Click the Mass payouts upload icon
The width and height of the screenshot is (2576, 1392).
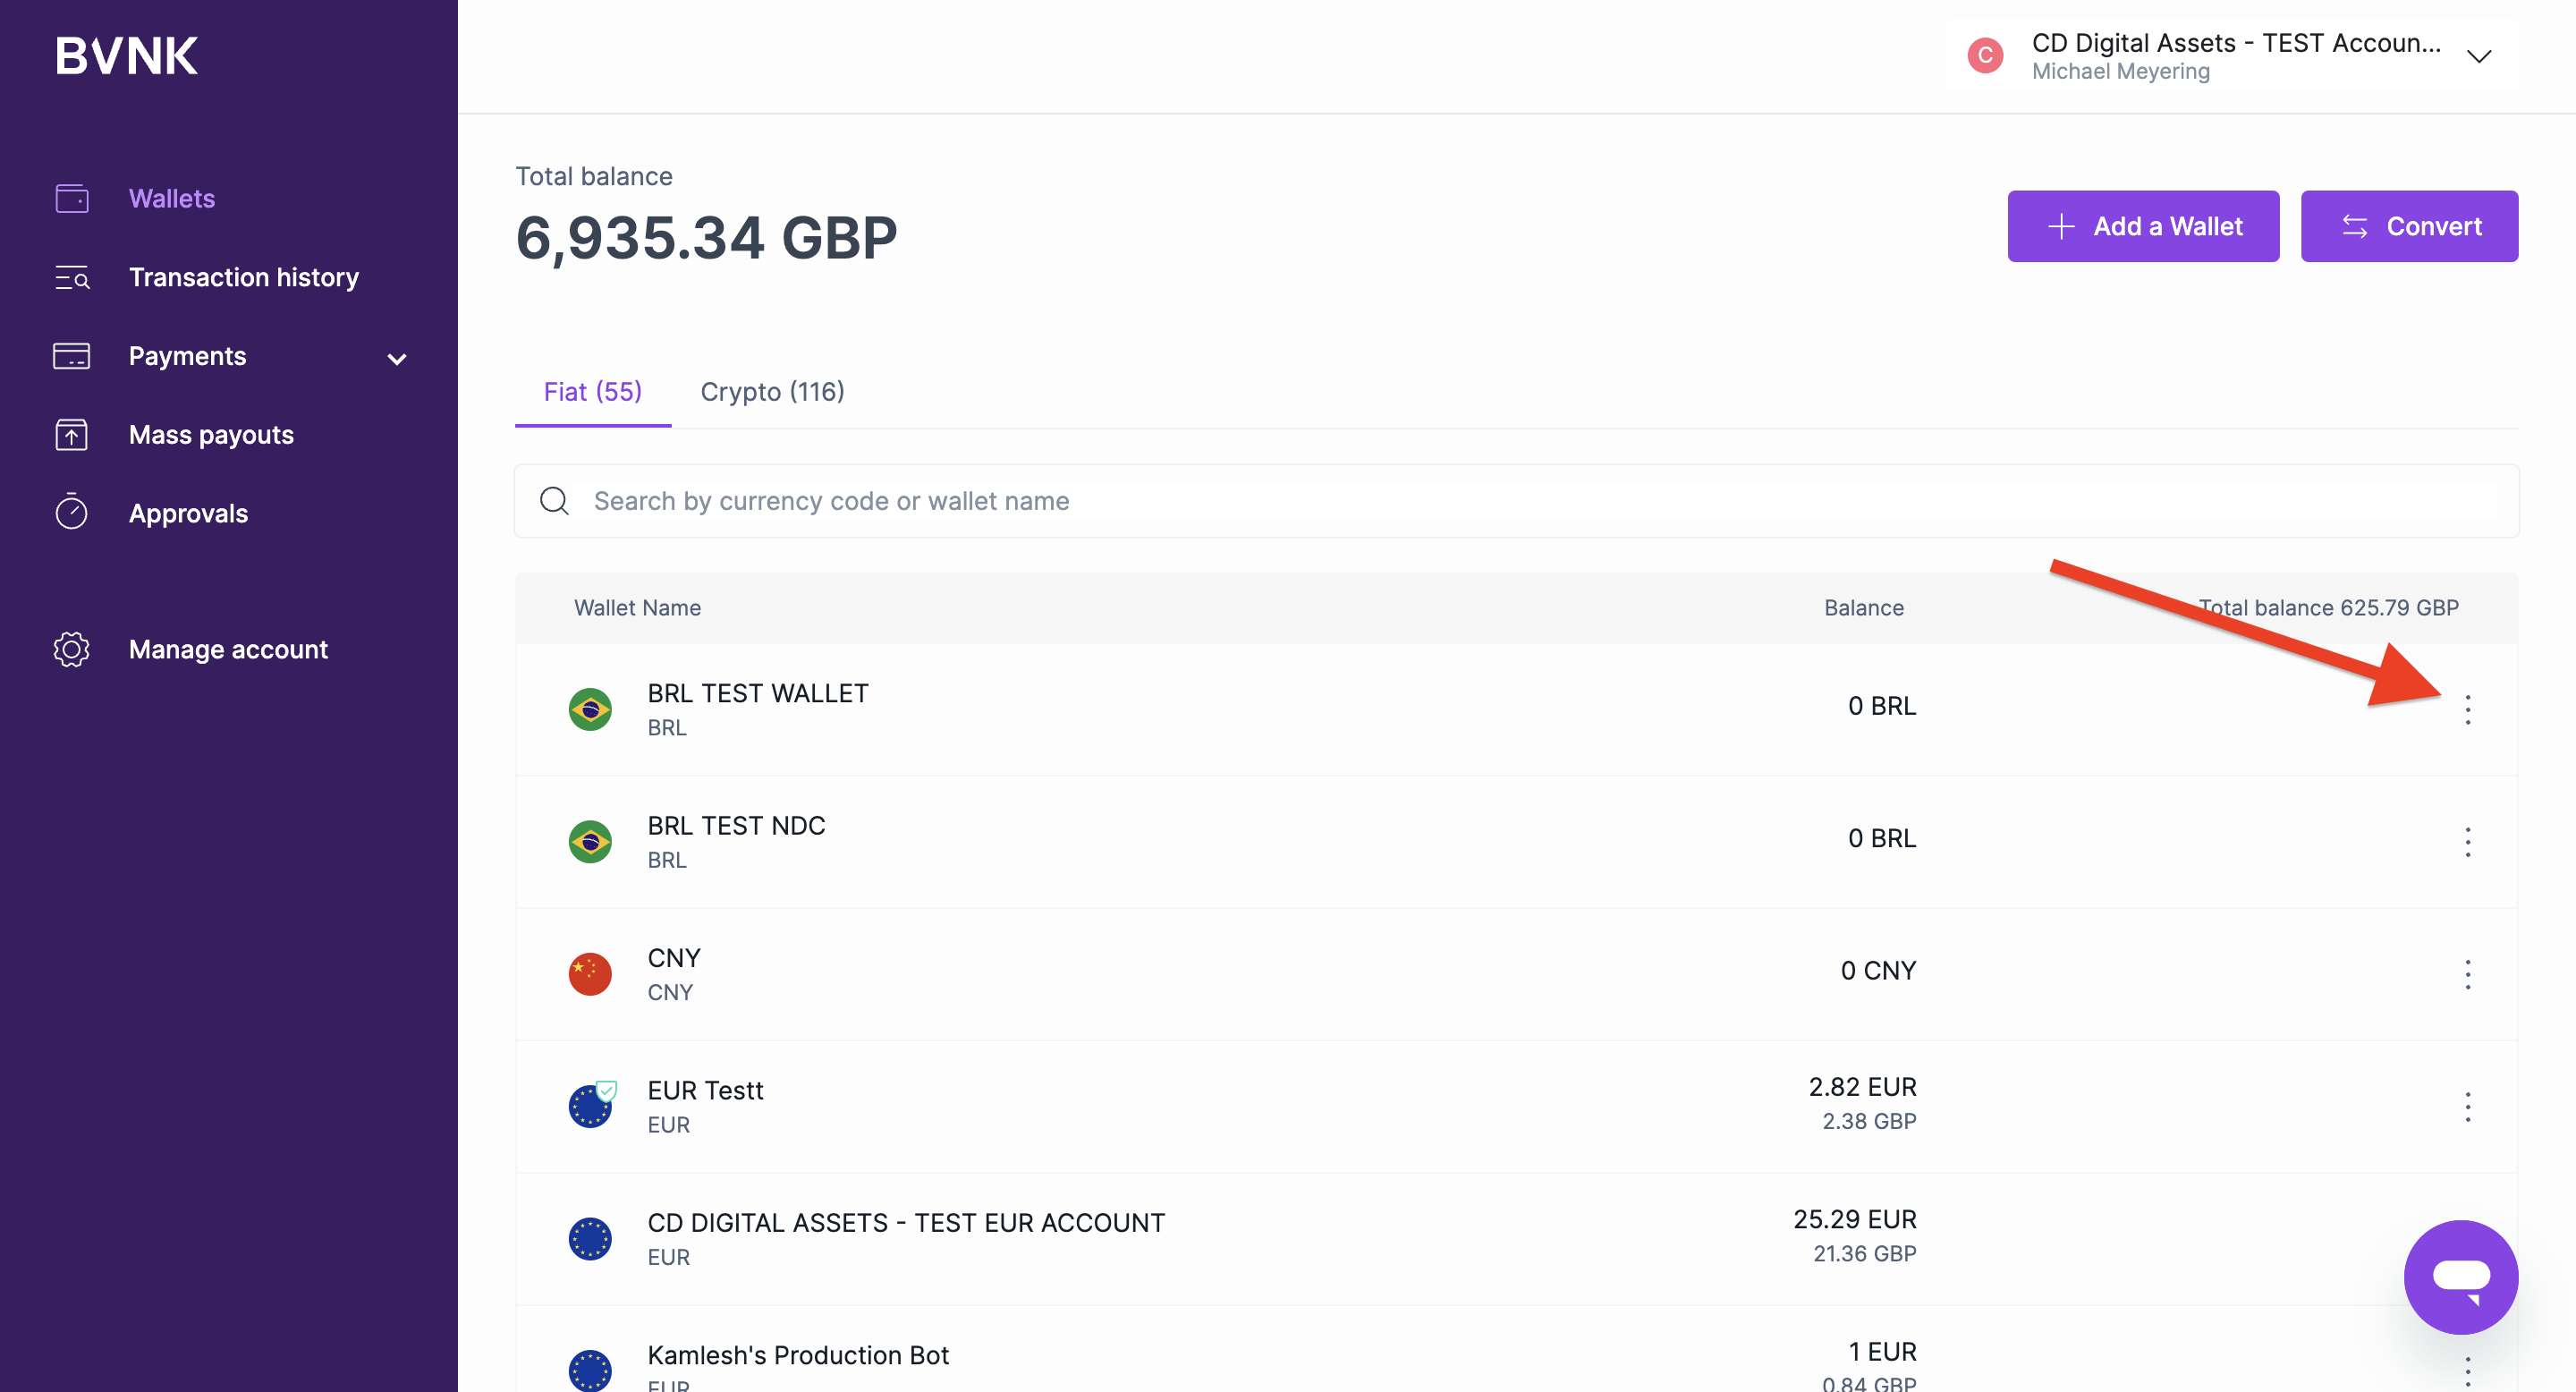coord(72,435)
